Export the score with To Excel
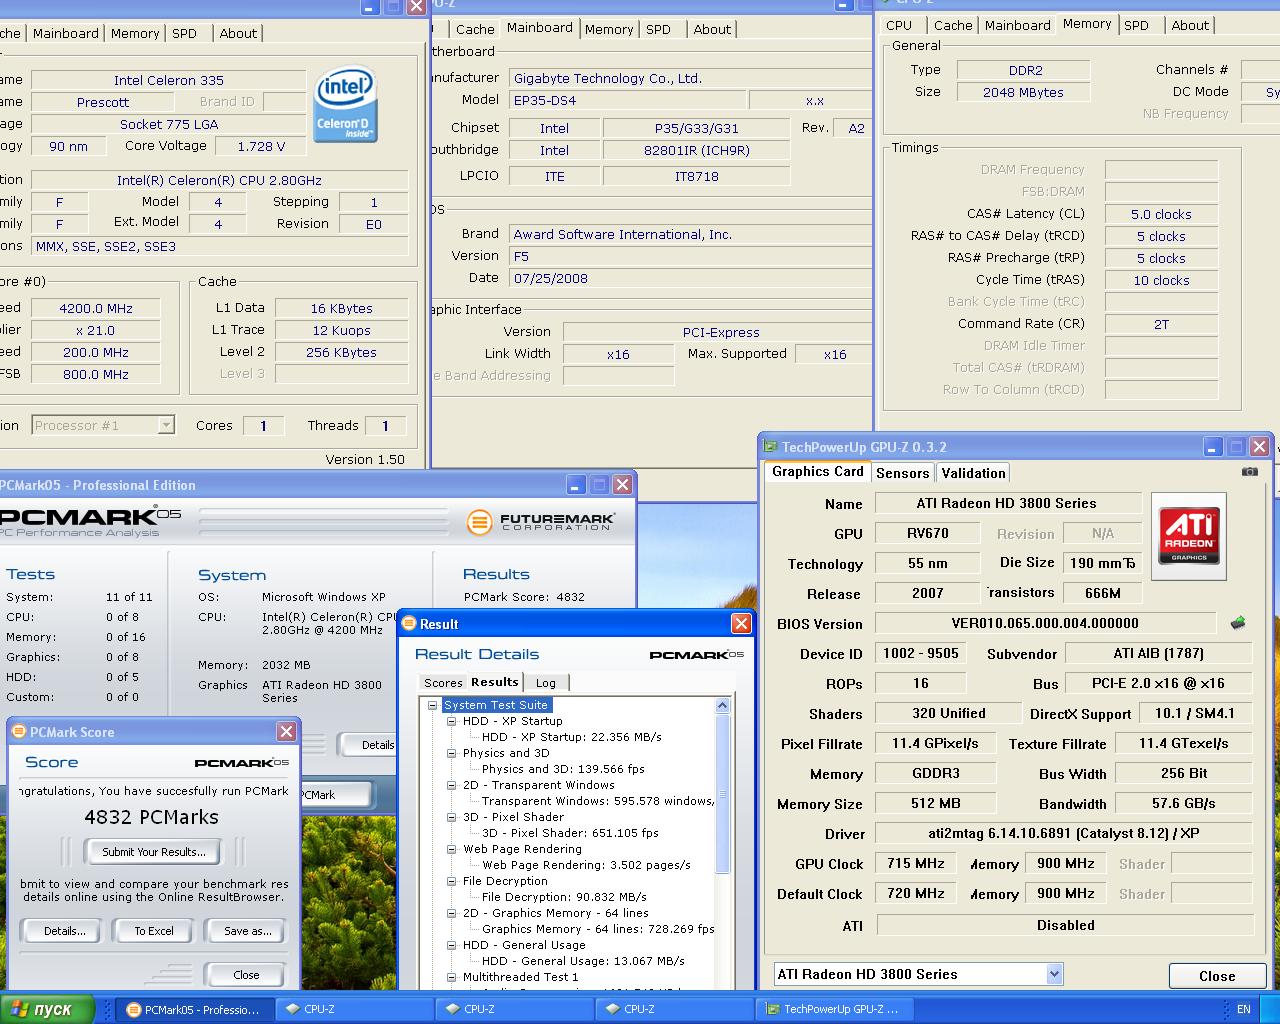 (x=154, y=931)
